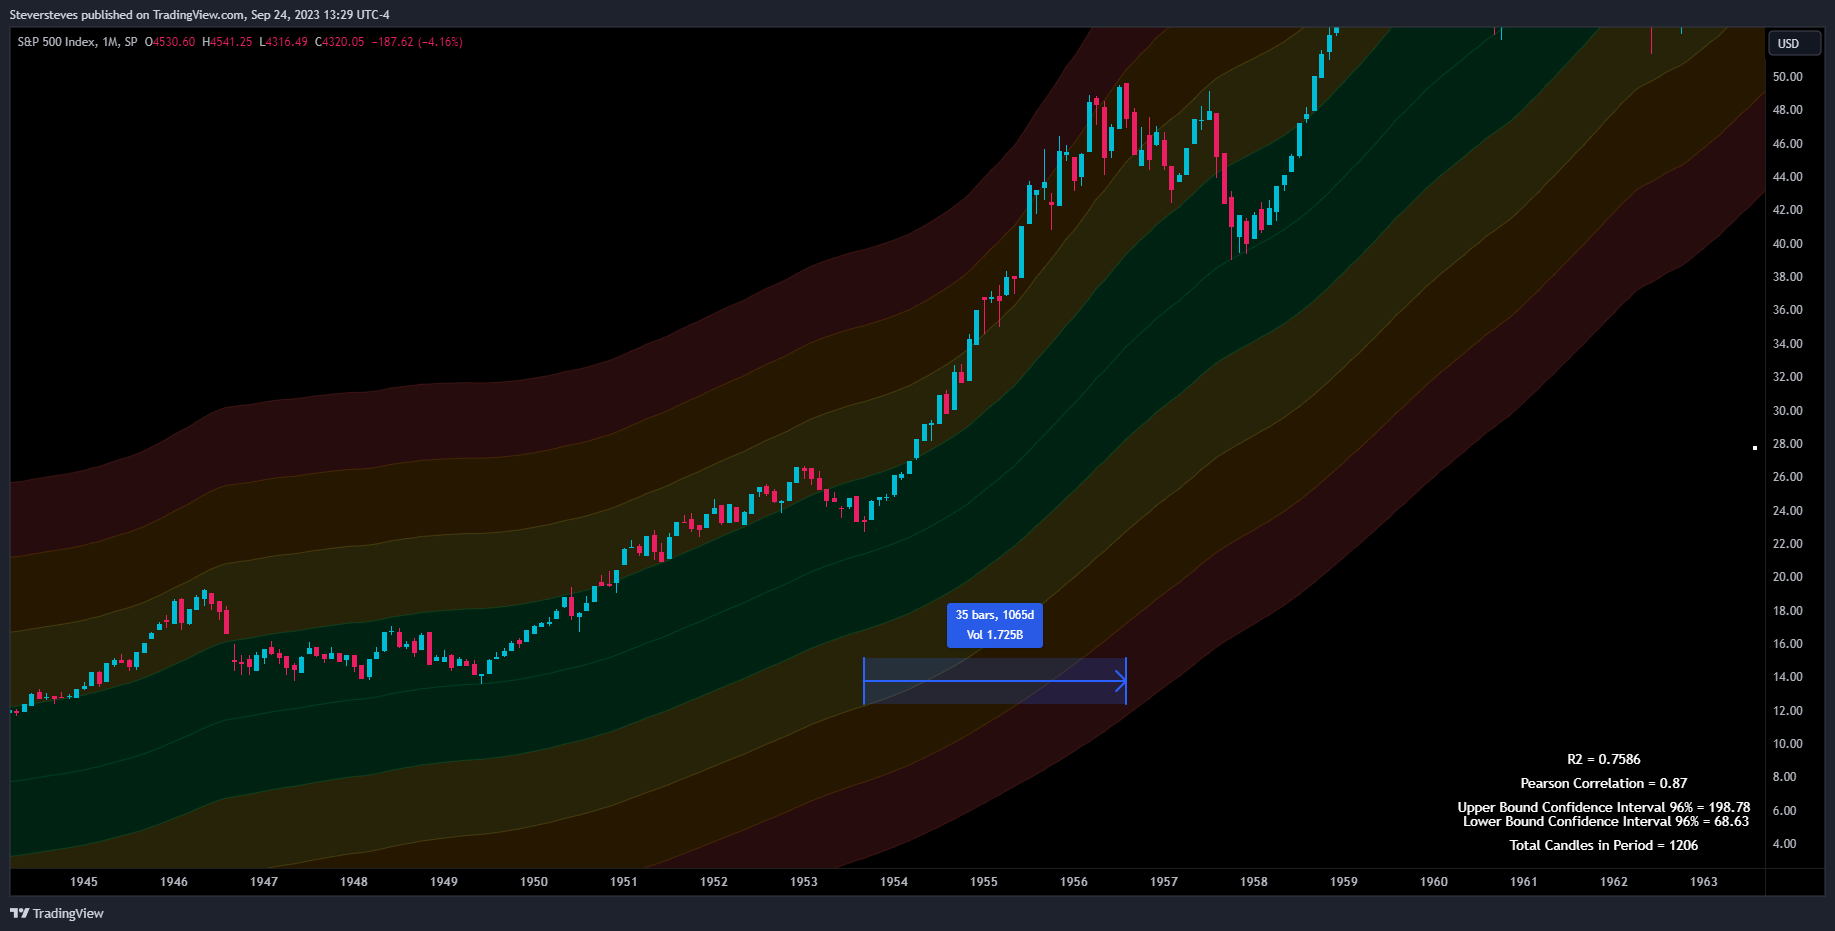Image resolution: width=1835 pixels, height=931 pixels.
Task: Click the 1962 label on time axis
Action: [1614, 882]
